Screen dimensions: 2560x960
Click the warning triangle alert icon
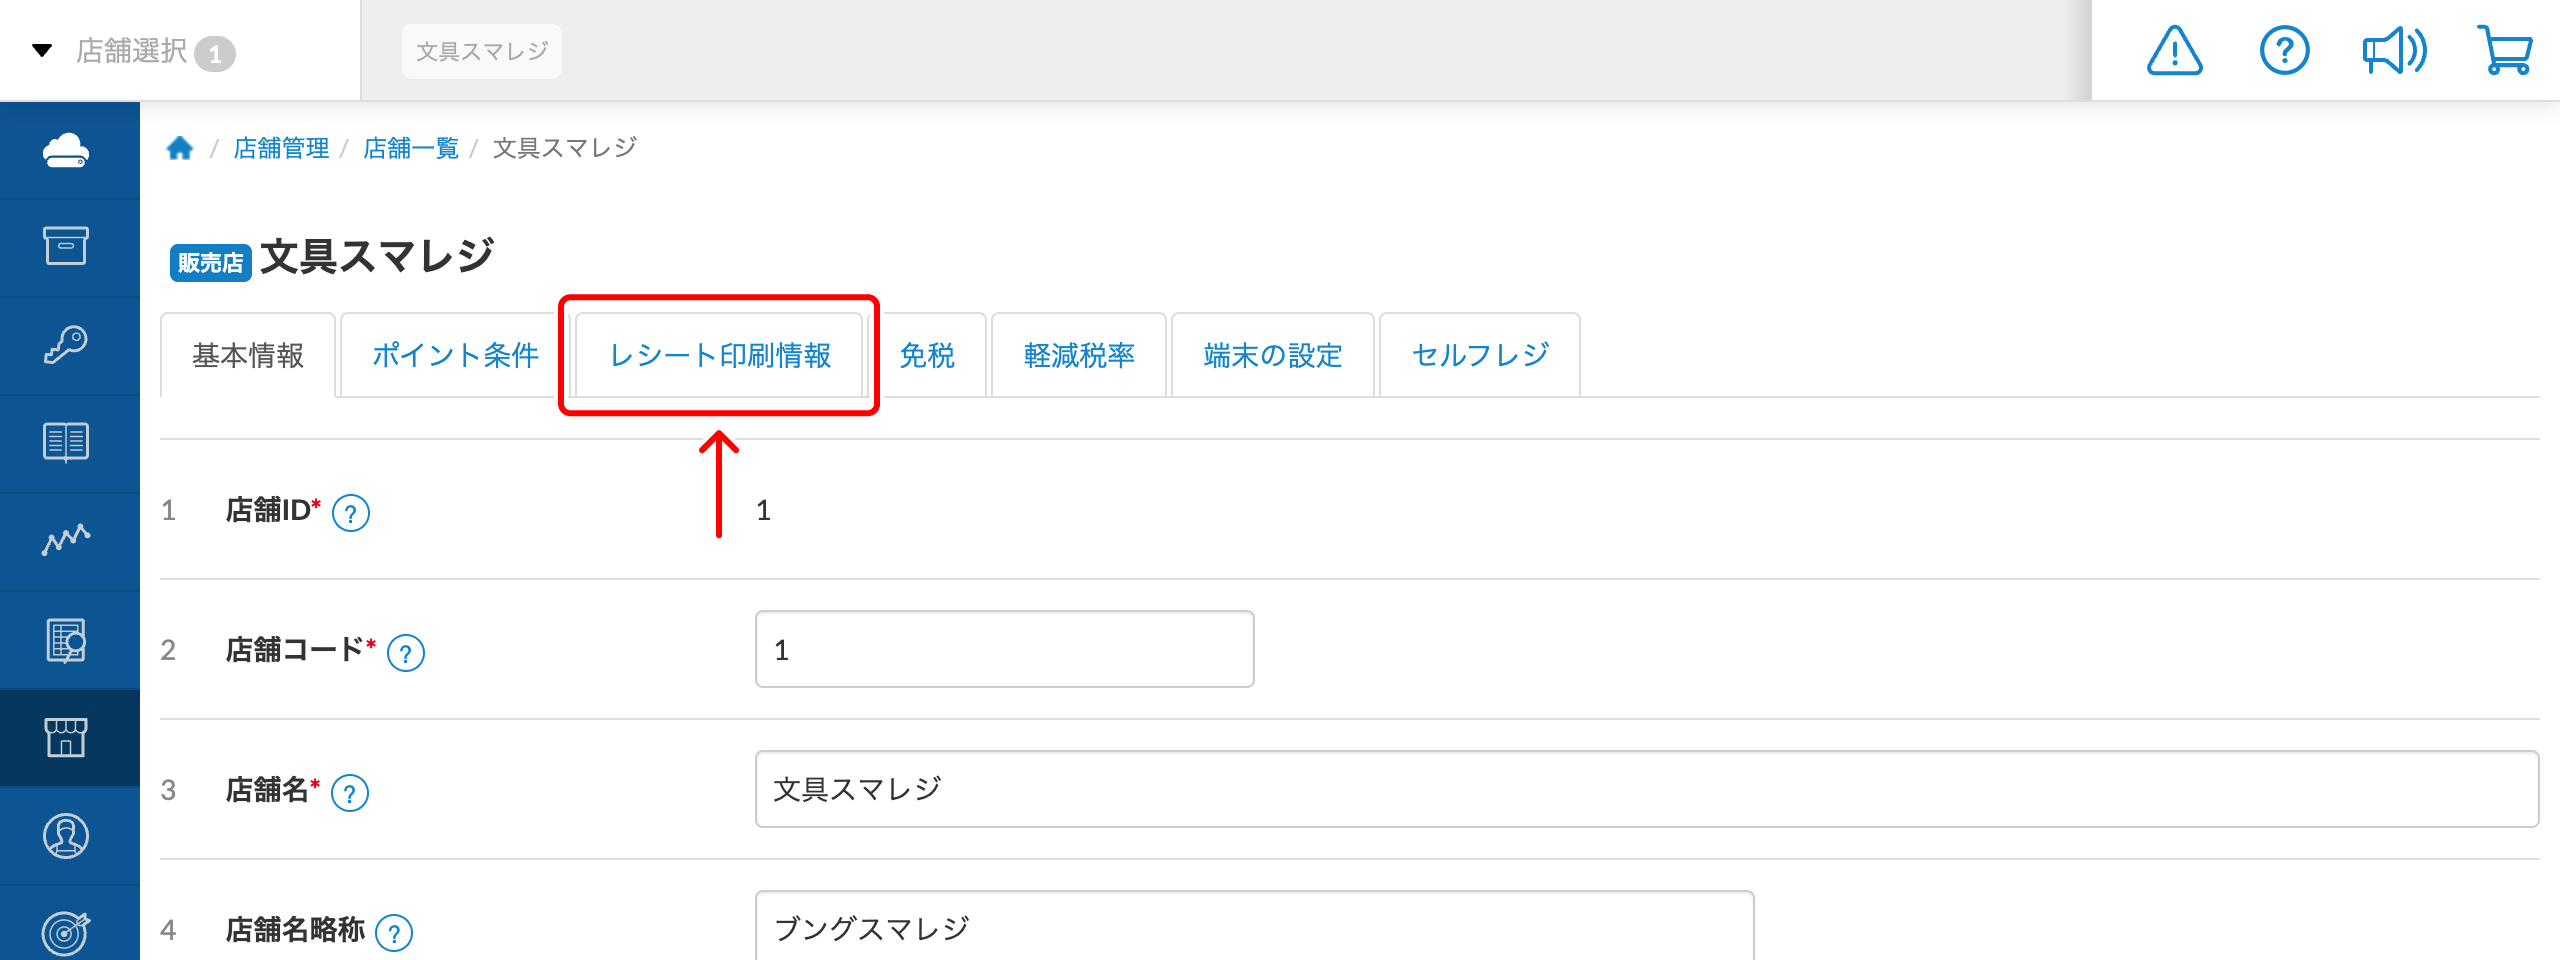[x=2174, y=51]
